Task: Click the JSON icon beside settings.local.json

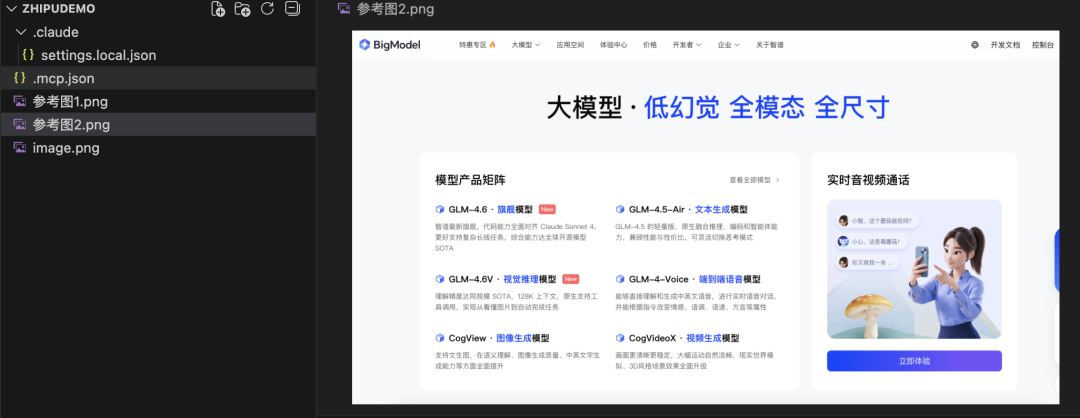Action: tap(28, 55)
